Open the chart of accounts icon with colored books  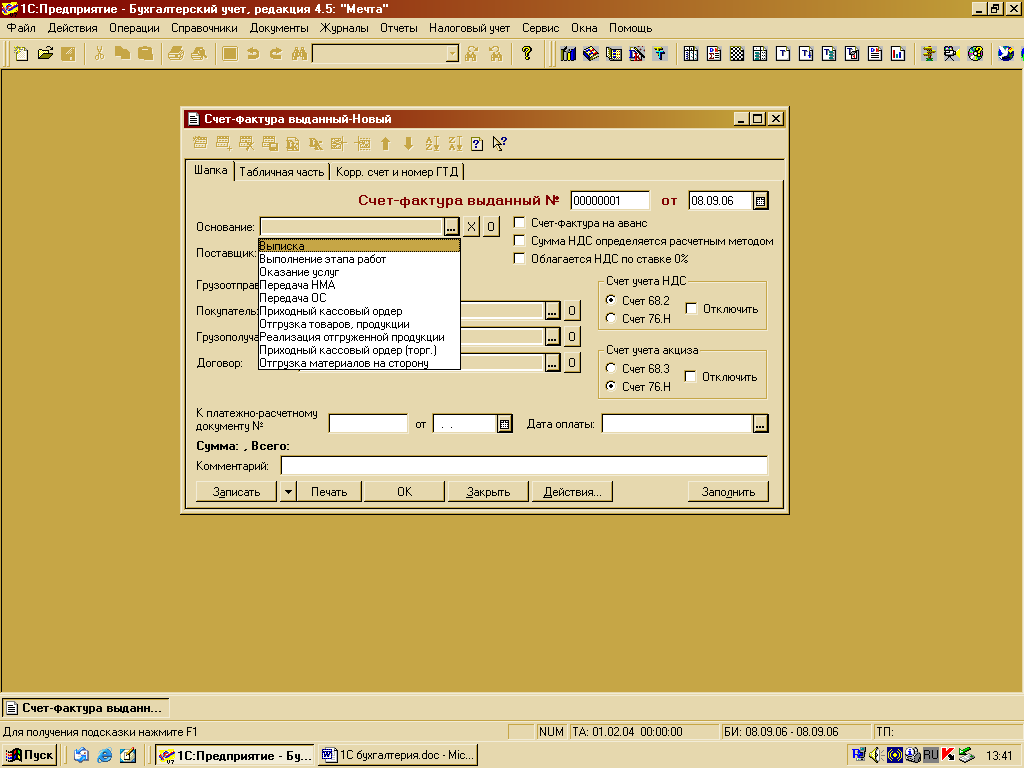568,54
